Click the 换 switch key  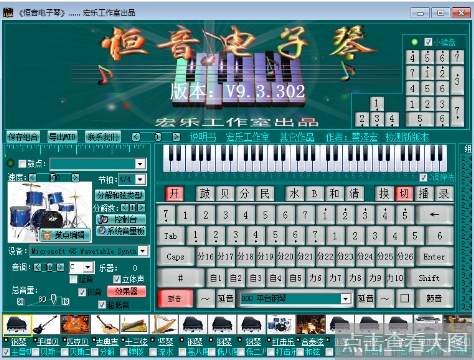click(x=384, y=193)
